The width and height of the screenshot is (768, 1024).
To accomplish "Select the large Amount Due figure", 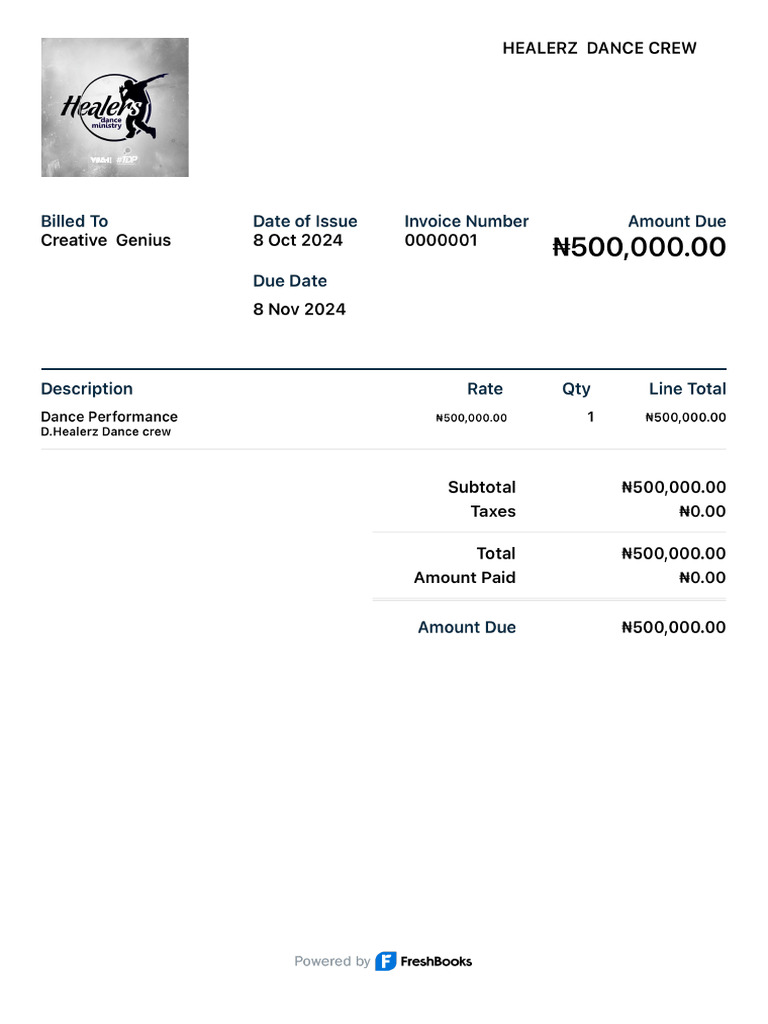I will point(639,247).
